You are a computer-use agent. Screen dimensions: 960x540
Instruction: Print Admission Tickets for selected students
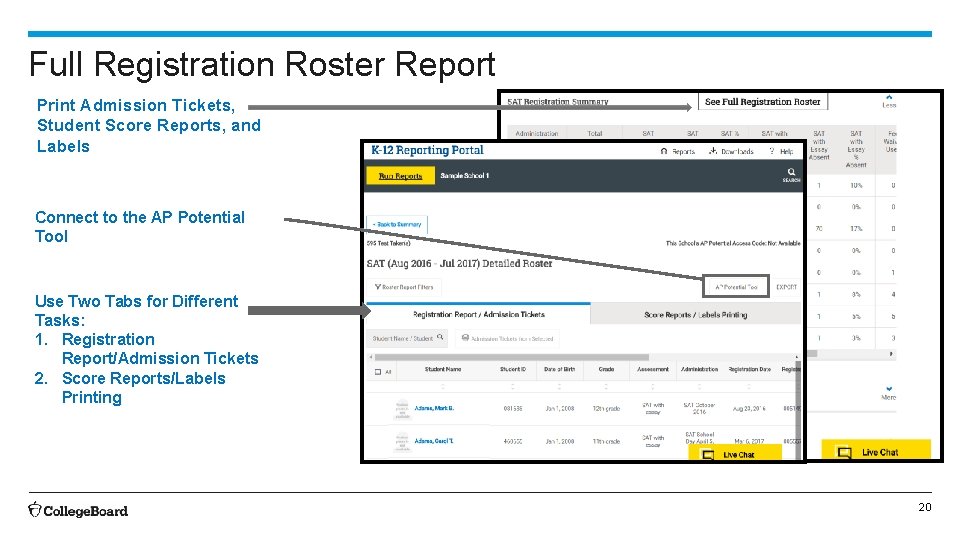pos(507,338)
